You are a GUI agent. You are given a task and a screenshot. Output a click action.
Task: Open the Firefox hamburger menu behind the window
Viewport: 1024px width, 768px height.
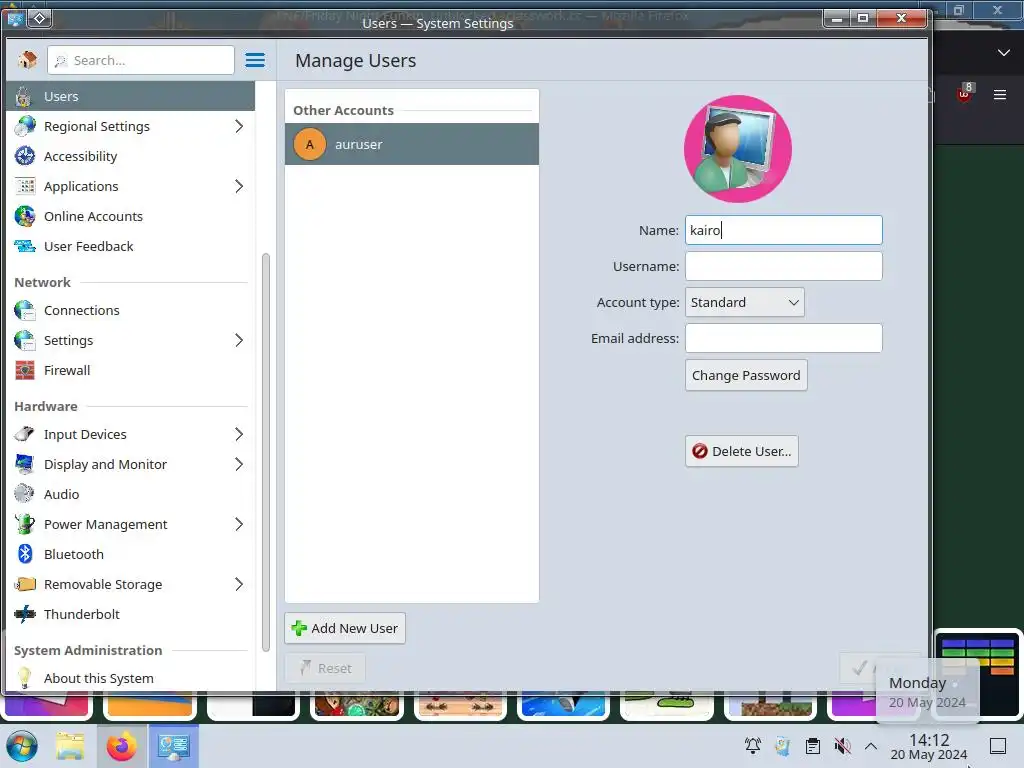[1000, 95]
